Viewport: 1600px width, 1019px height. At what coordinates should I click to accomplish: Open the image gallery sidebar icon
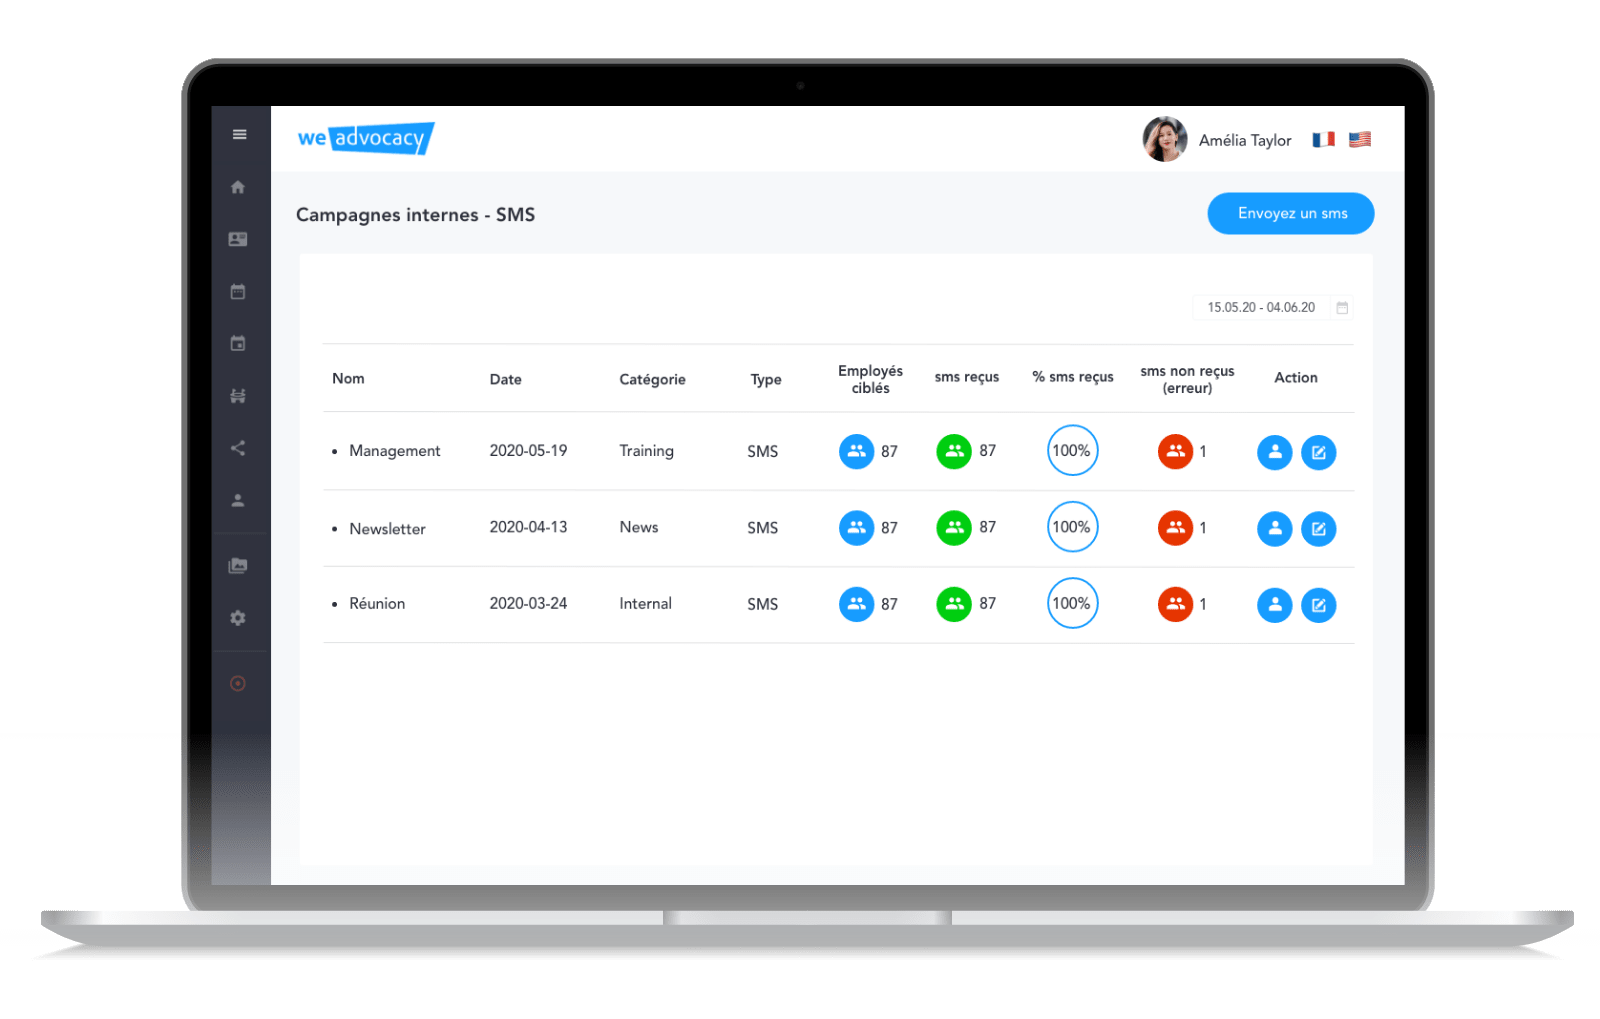click(238, 566)
